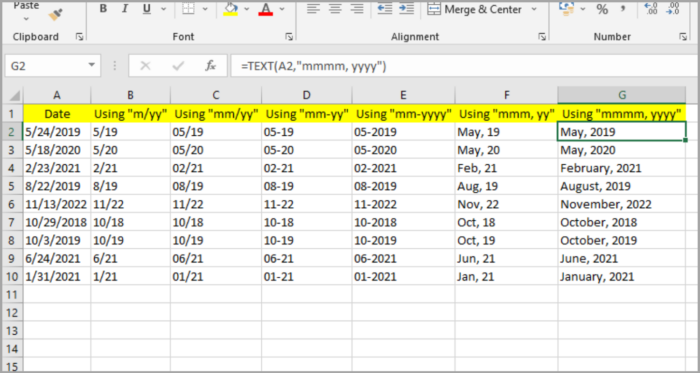Click header cell Using "m/yy"

[130, 114]
